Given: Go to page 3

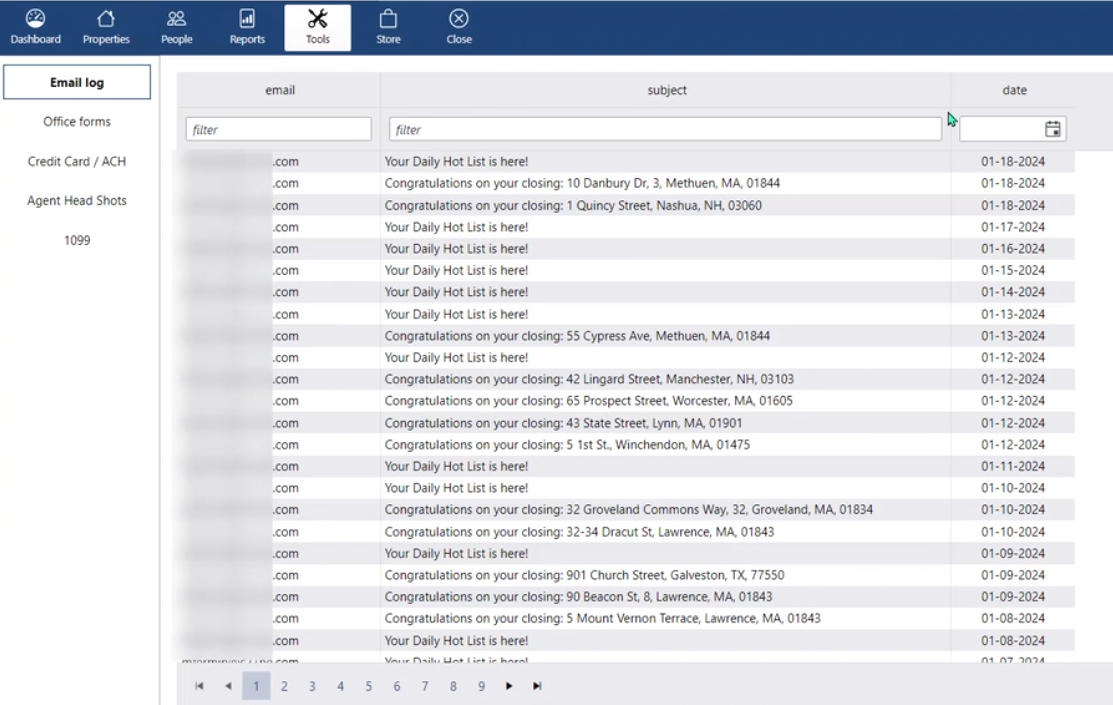Looking at the screenshot, I should (312, 686).
